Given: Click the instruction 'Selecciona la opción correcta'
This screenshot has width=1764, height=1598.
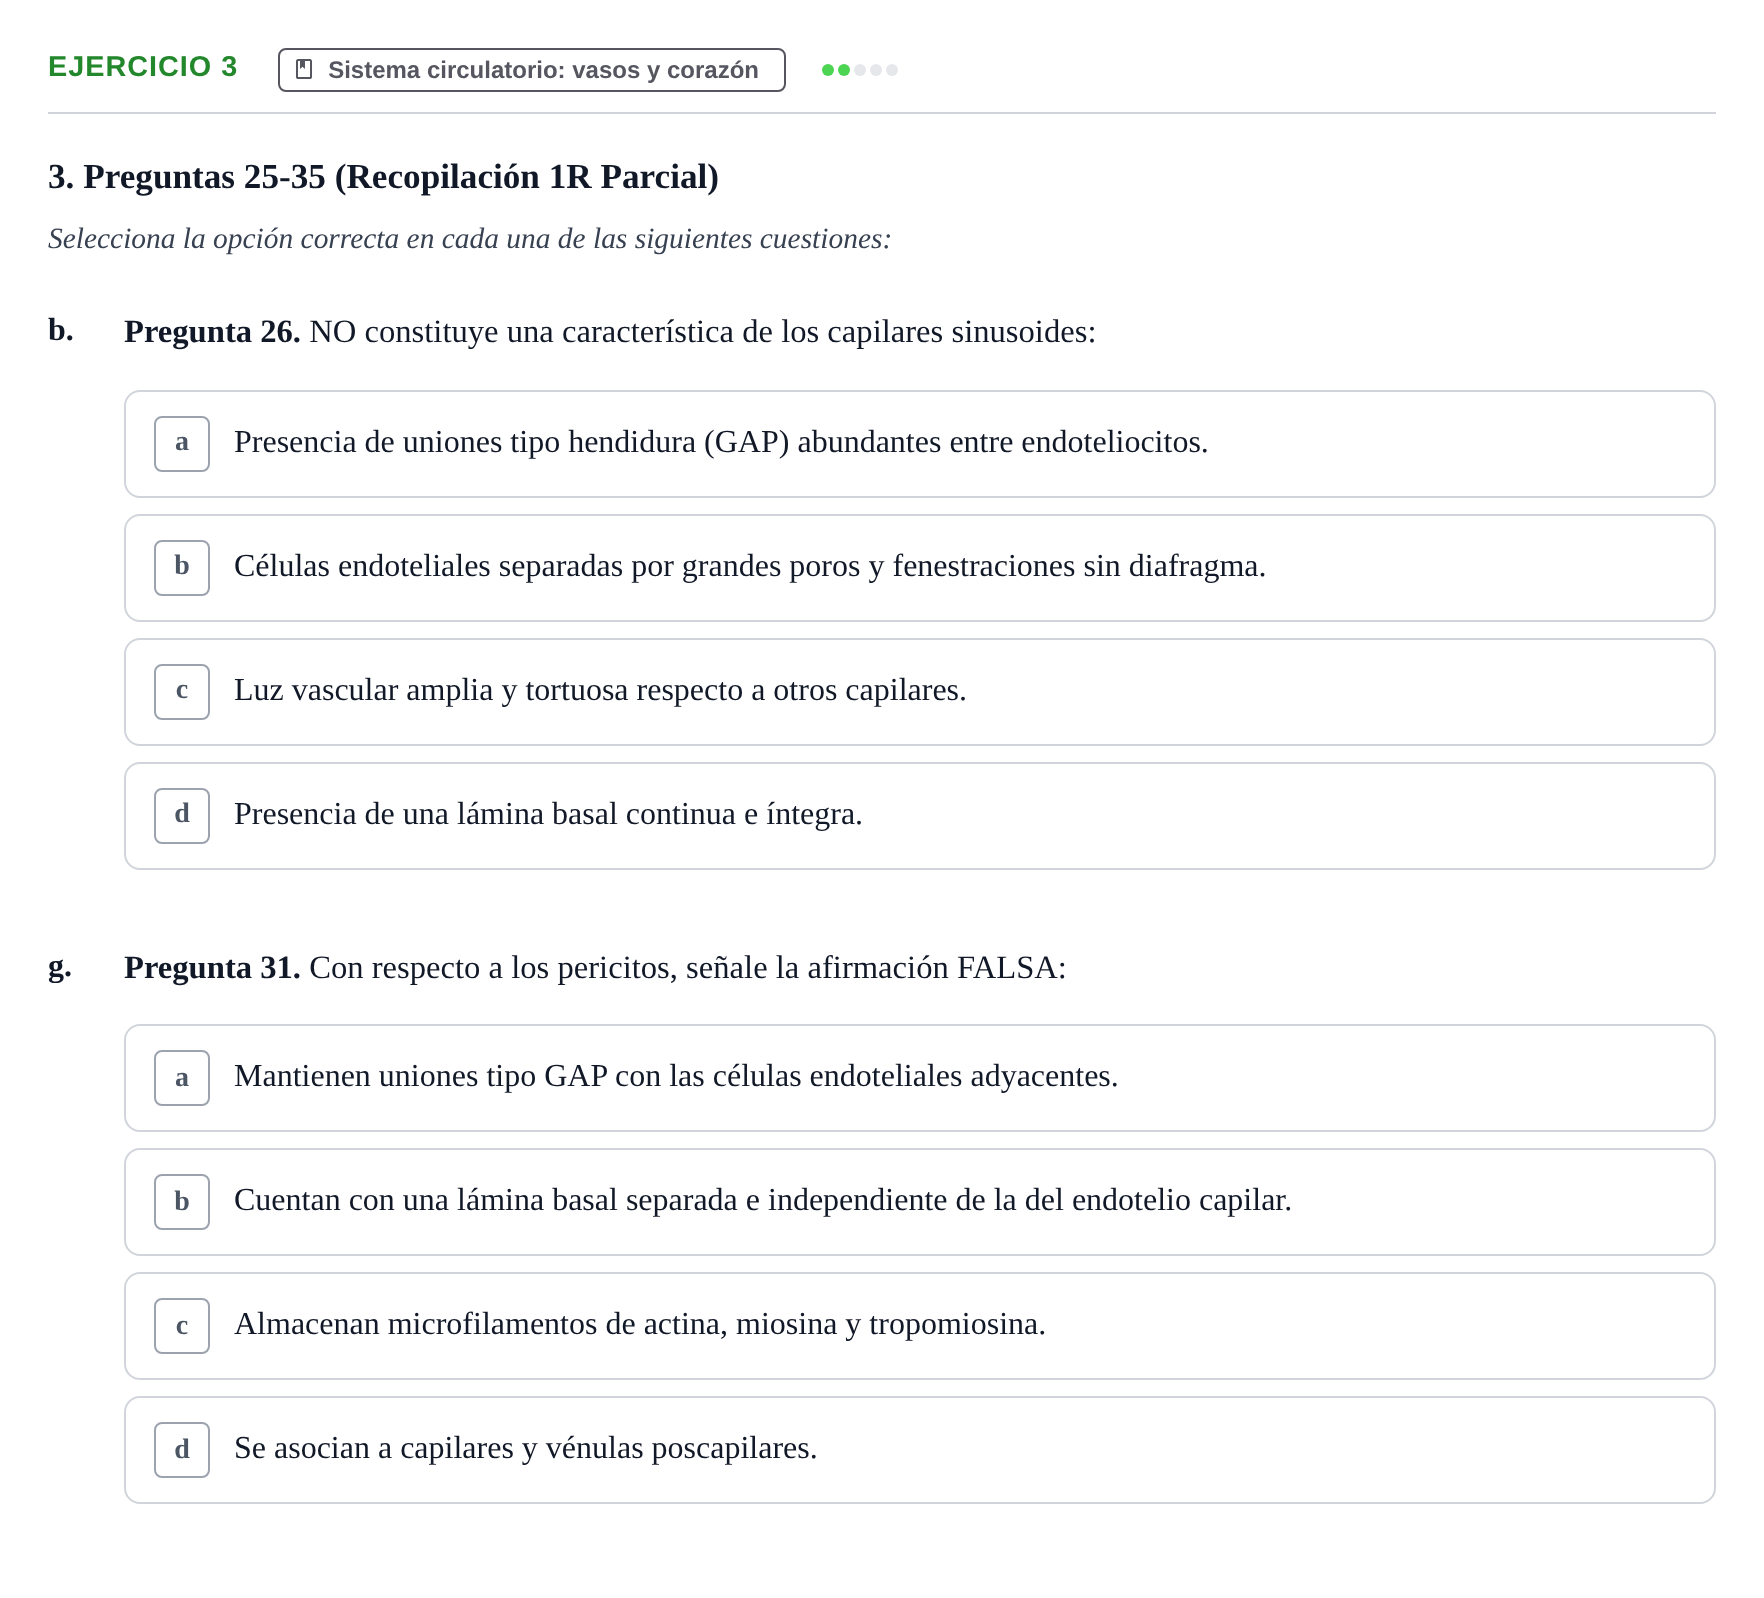Looking at the screenshot, I should 469,239.
